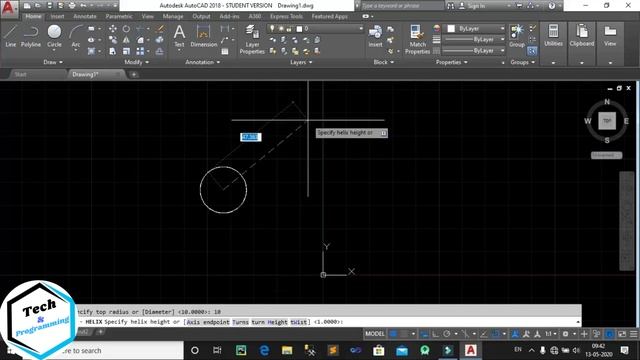Toggle clean screen icon in status bar
This screenshot has width=640, height=360.
(x=622, y=334)
